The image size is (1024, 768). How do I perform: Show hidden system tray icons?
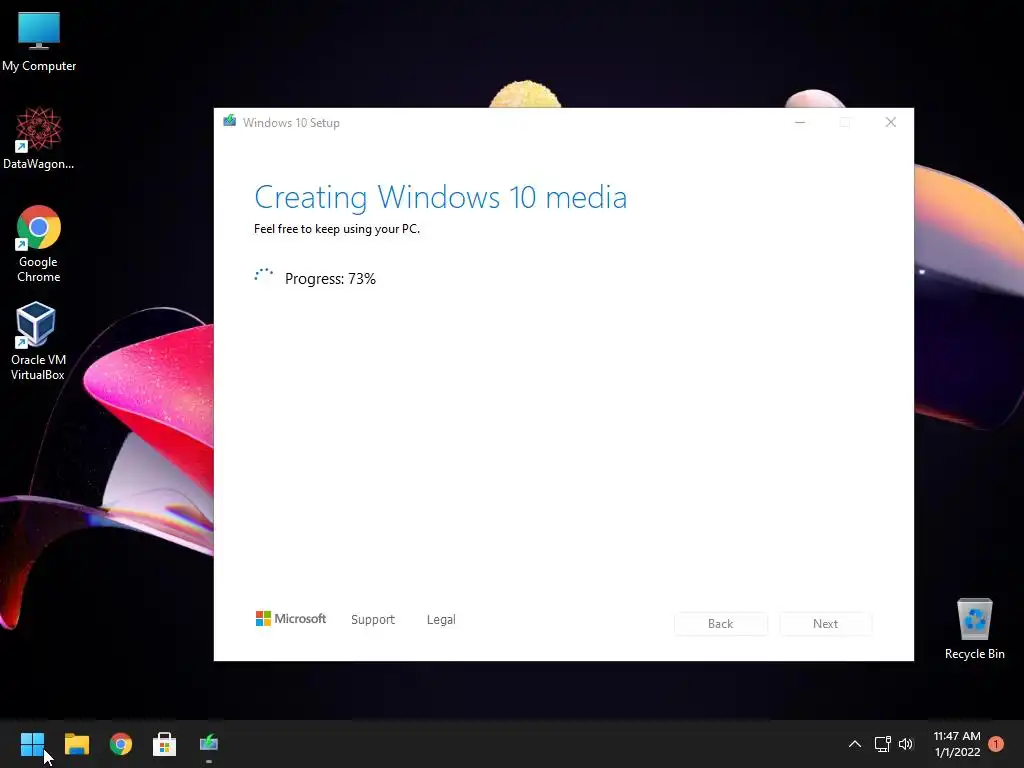[x=854, y=744]
